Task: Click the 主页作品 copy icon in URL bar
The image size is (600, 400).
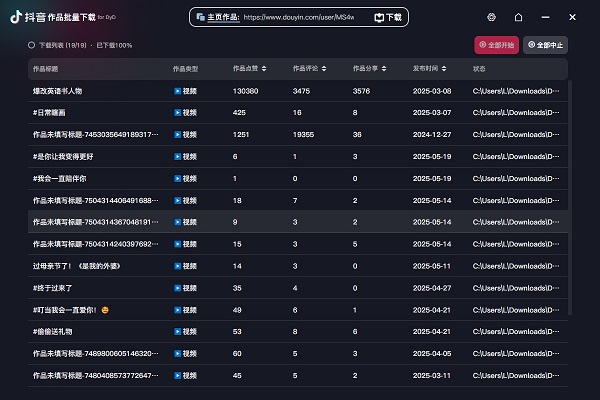Action: [x=201, y=17]
